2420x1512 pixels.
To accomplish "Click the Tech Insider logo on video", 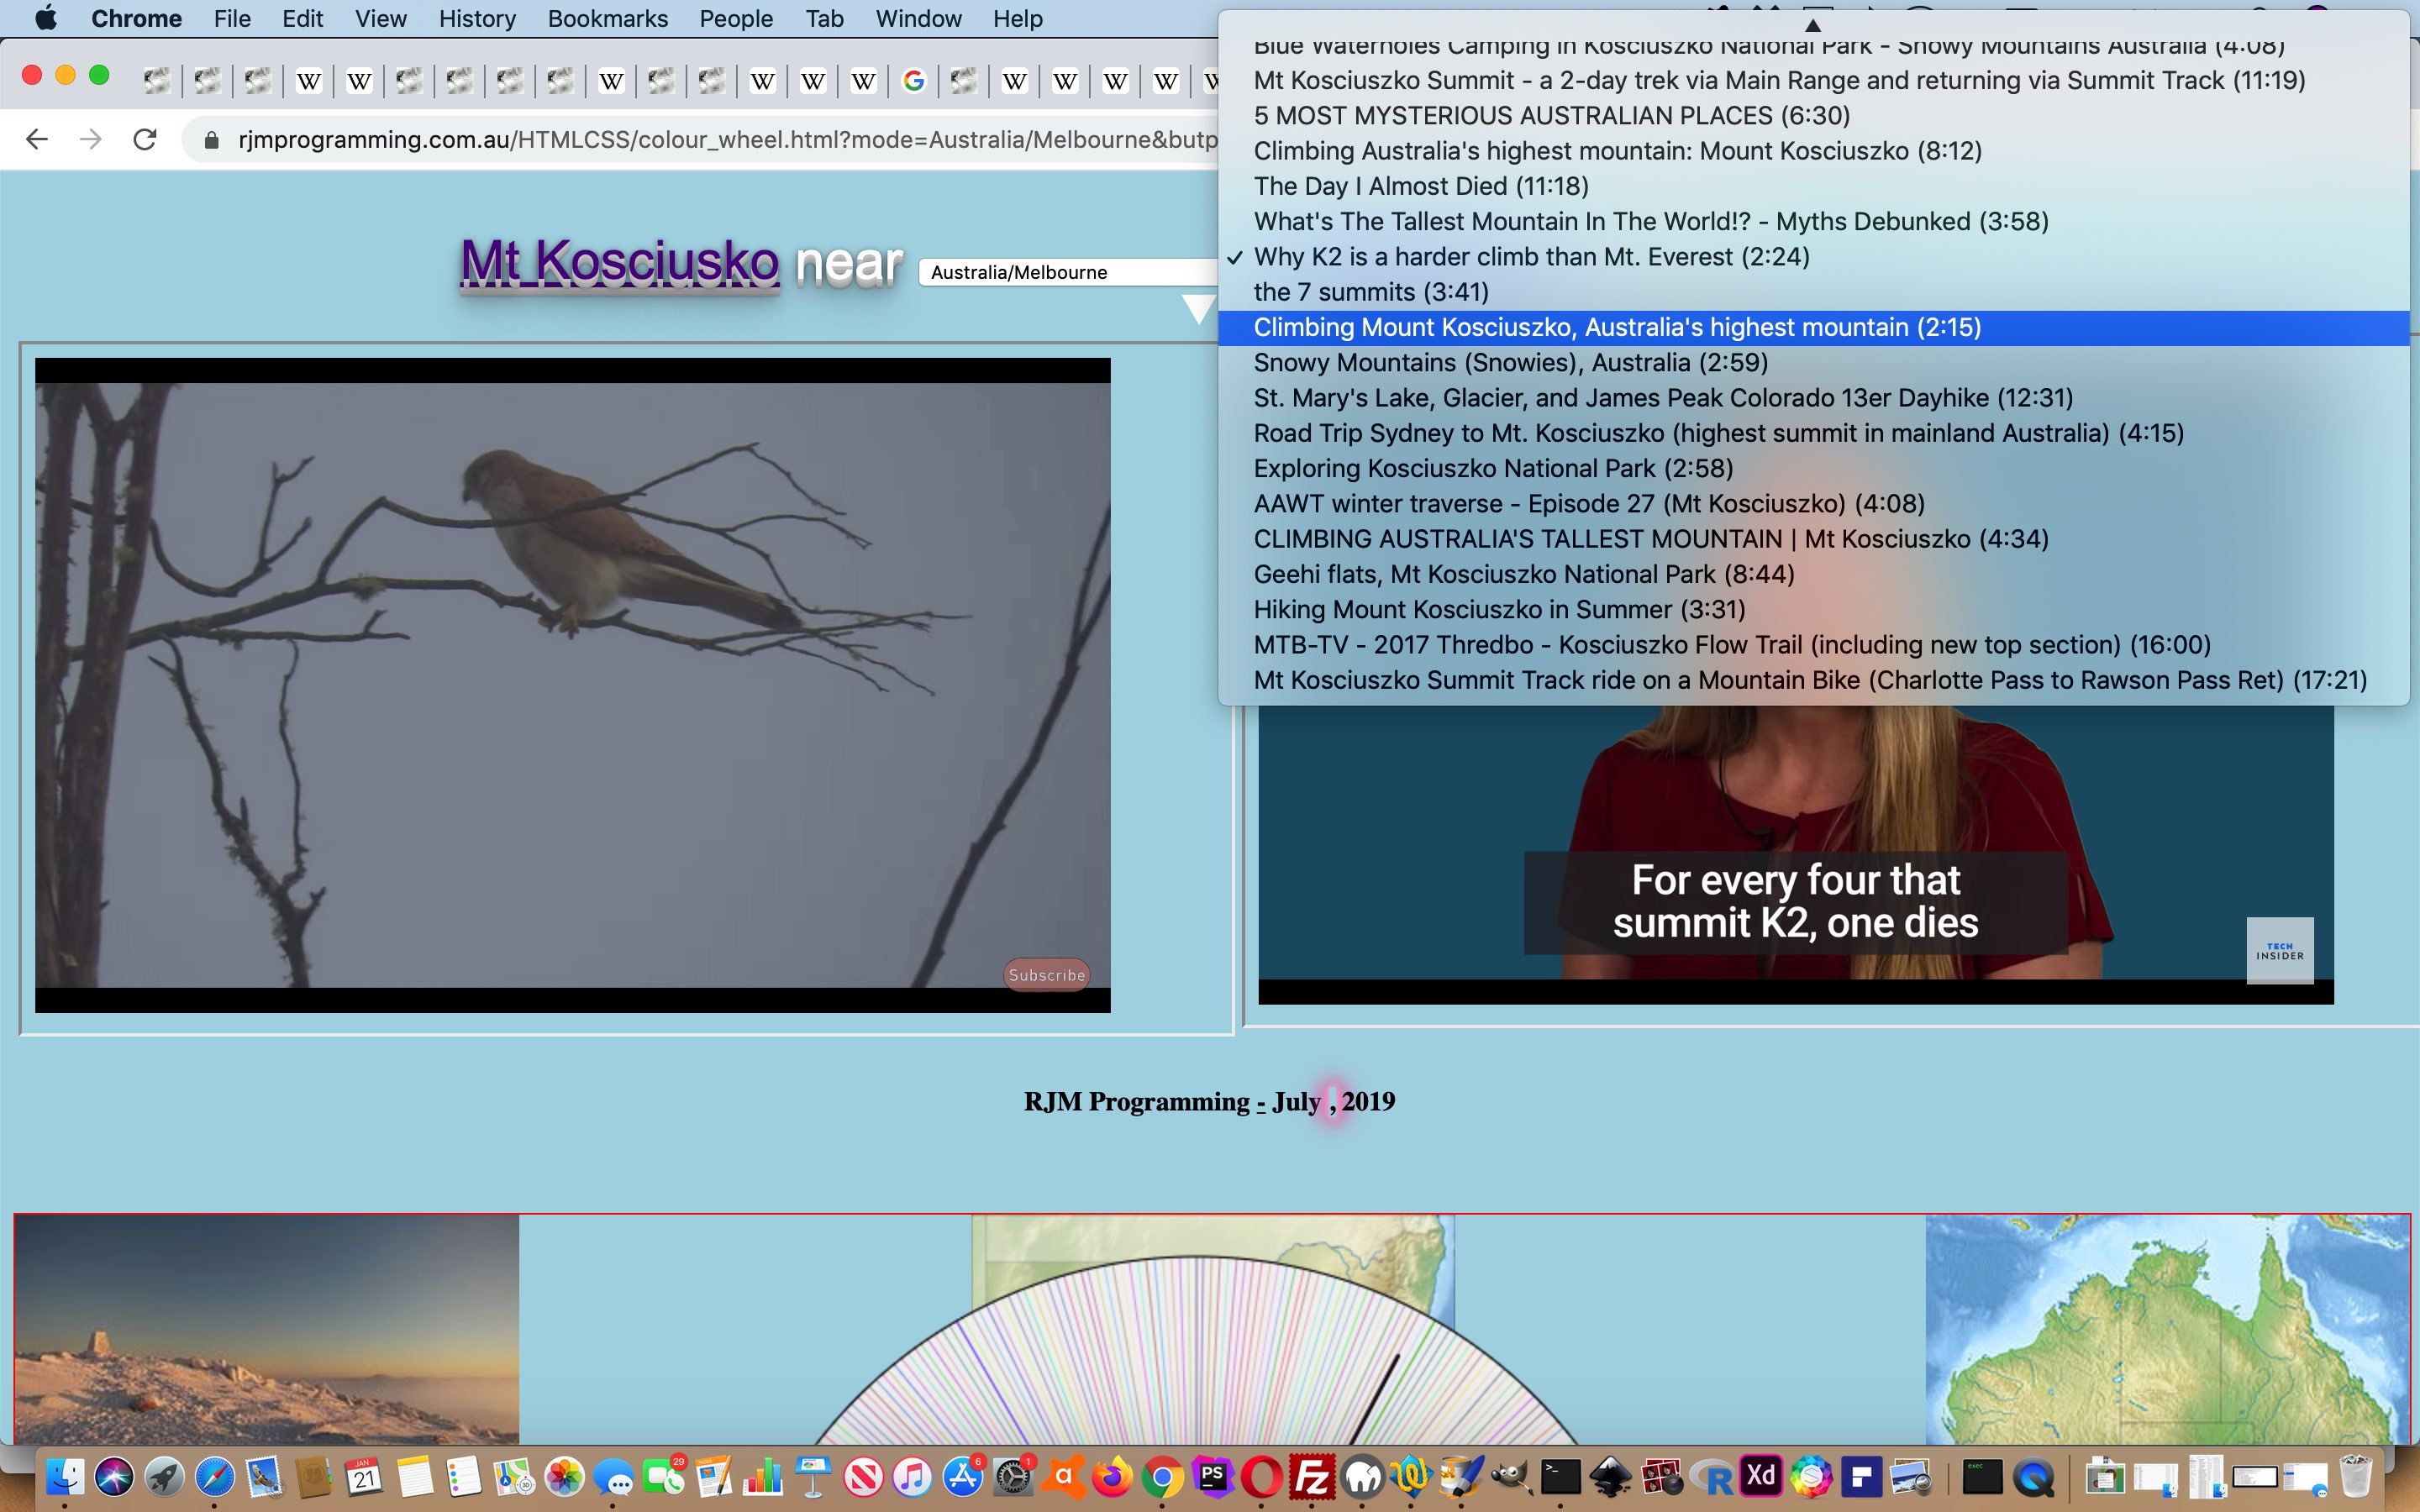I will pos(2280,951).
